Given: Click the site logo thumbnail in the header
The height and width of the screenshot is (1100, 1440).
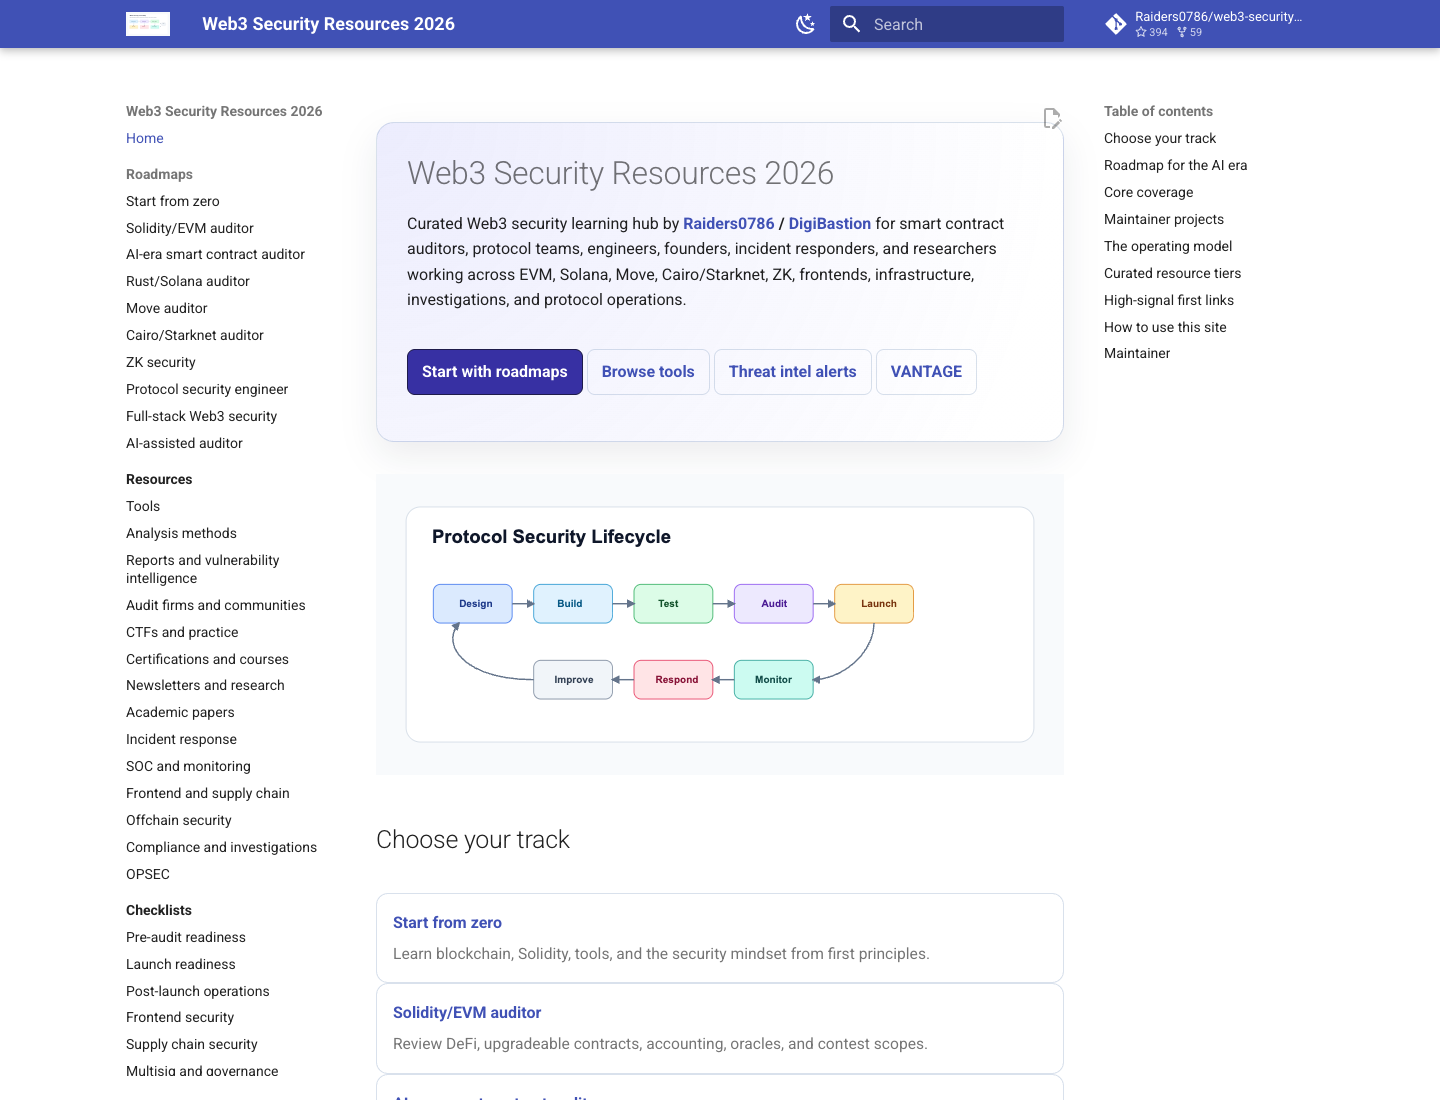Looking at the screenshot, I should pyautogui.click(x=148, y=24).
